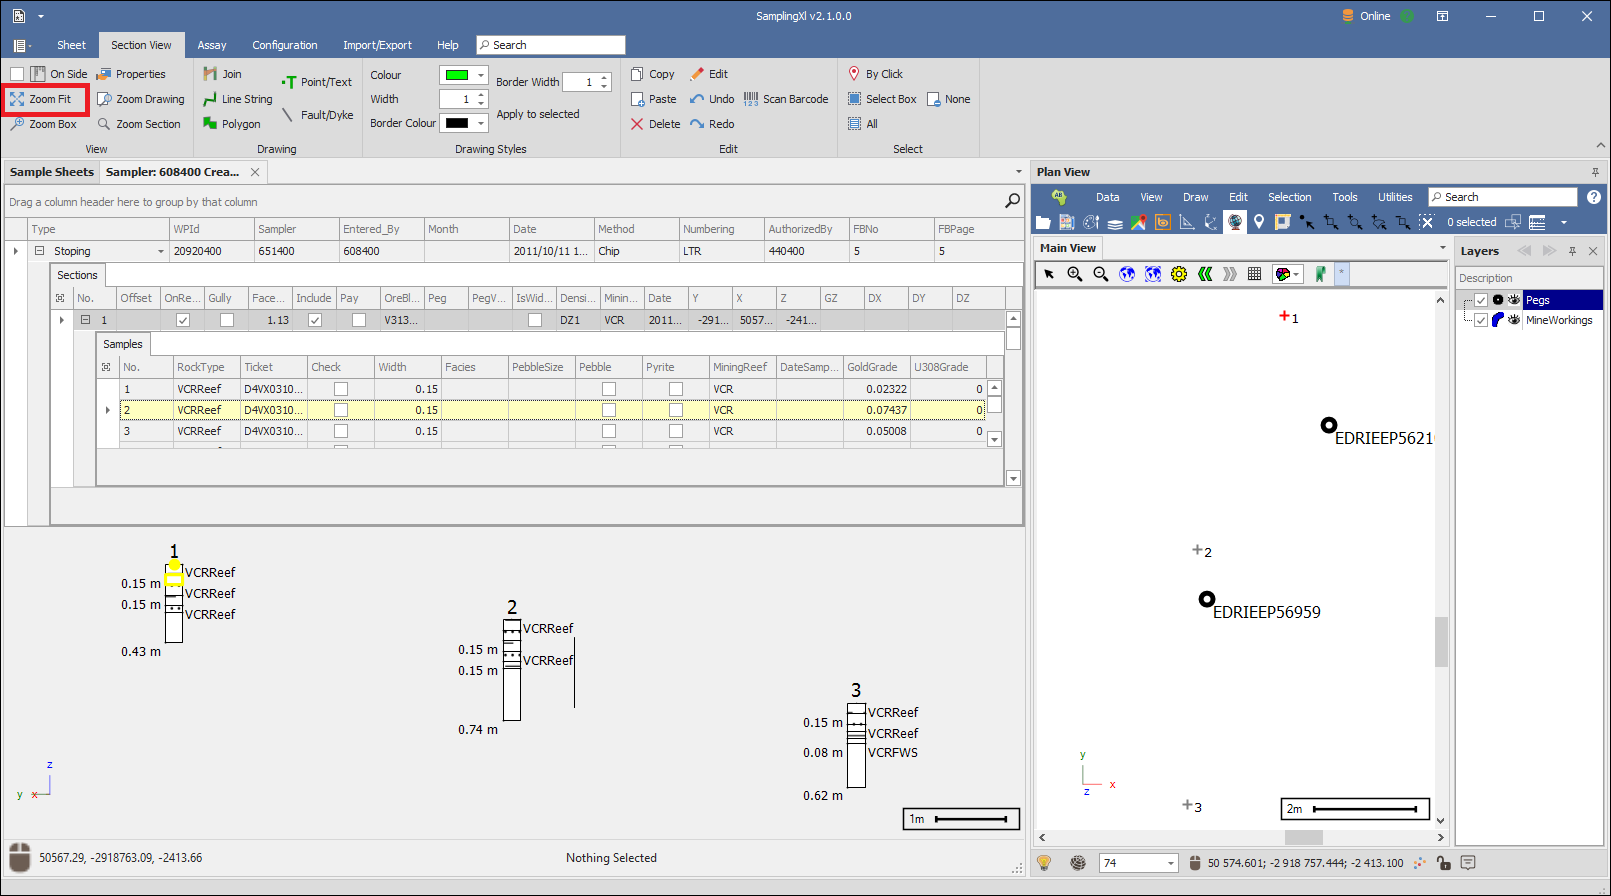Screen dimensions: 1611x896
Task: Select the Polygon drawing tool
Action: click(x=232, y=124)
